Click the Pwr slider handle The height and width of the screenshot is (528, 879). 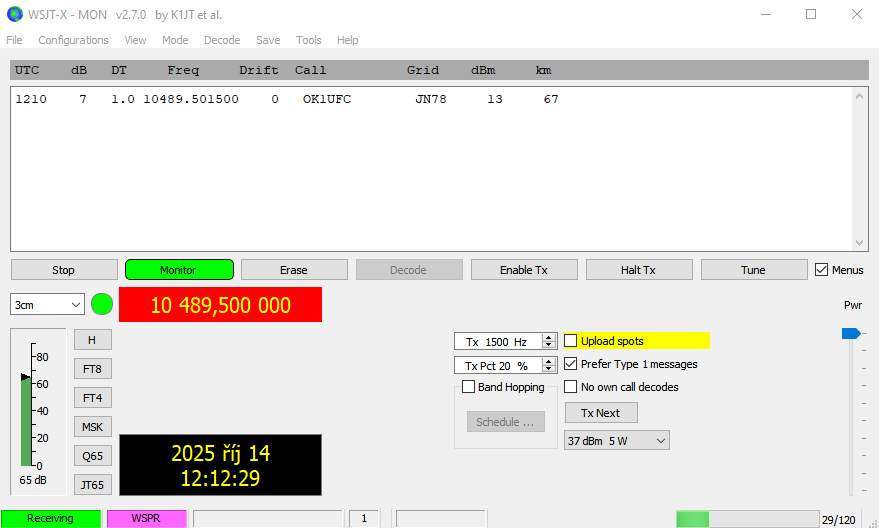click(x=850, y=333)
